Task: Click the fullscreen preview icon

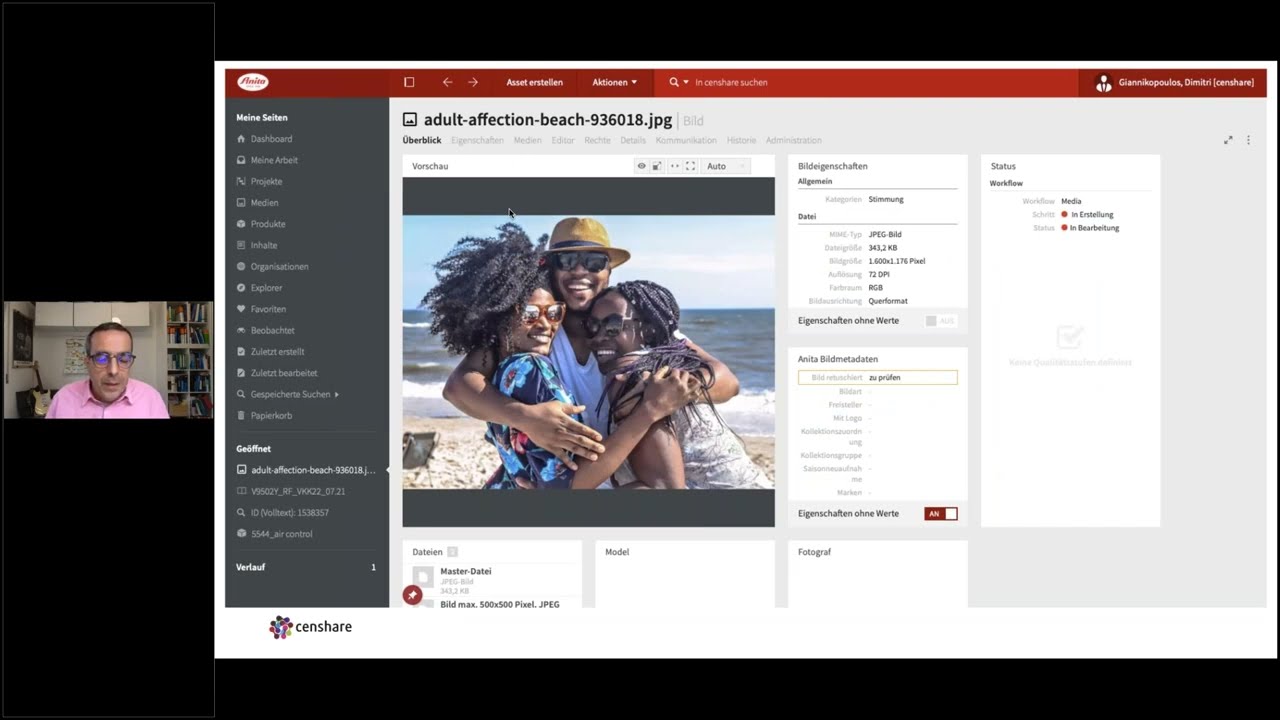Action: click(x=690, y=166)
